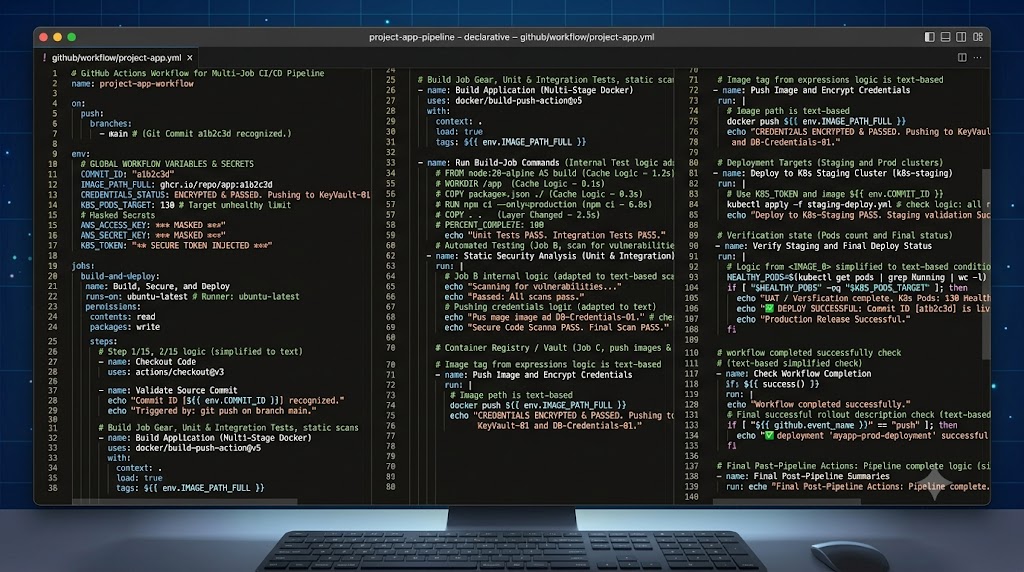Split the editor using the split icon

pyautogui.click(x=962, y=57)
